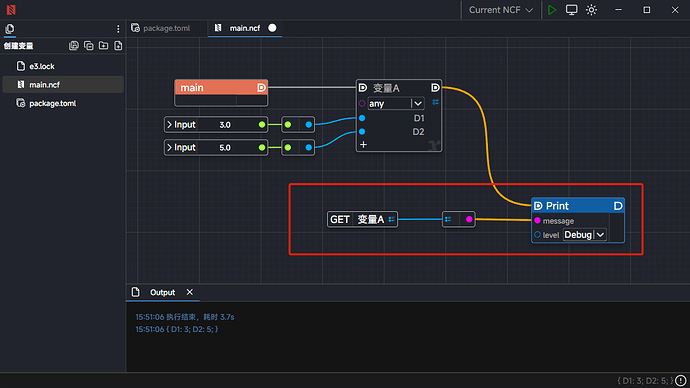690x388 pixels.
Task: Click the green output port of the Input 5.0 node
Action: tap(262, 147)
